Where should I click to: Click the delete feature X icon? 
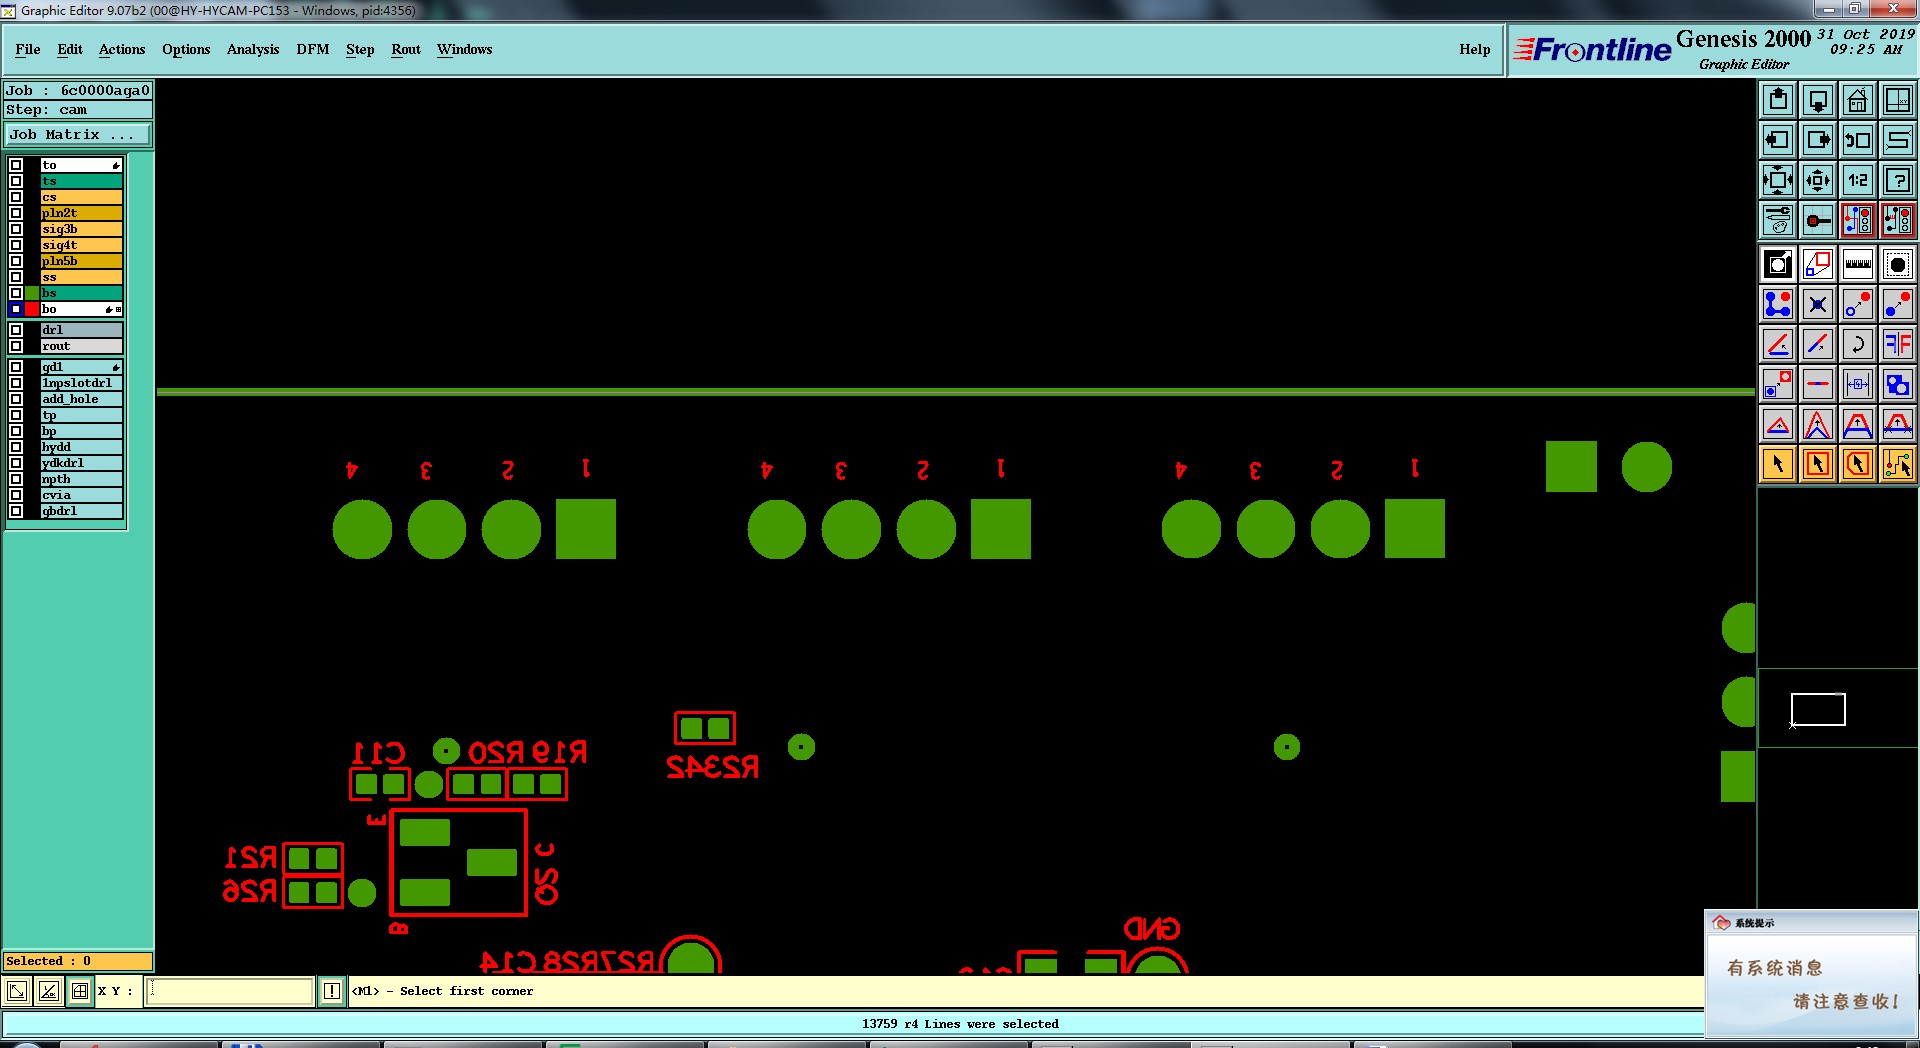(x=1818, y=304)
